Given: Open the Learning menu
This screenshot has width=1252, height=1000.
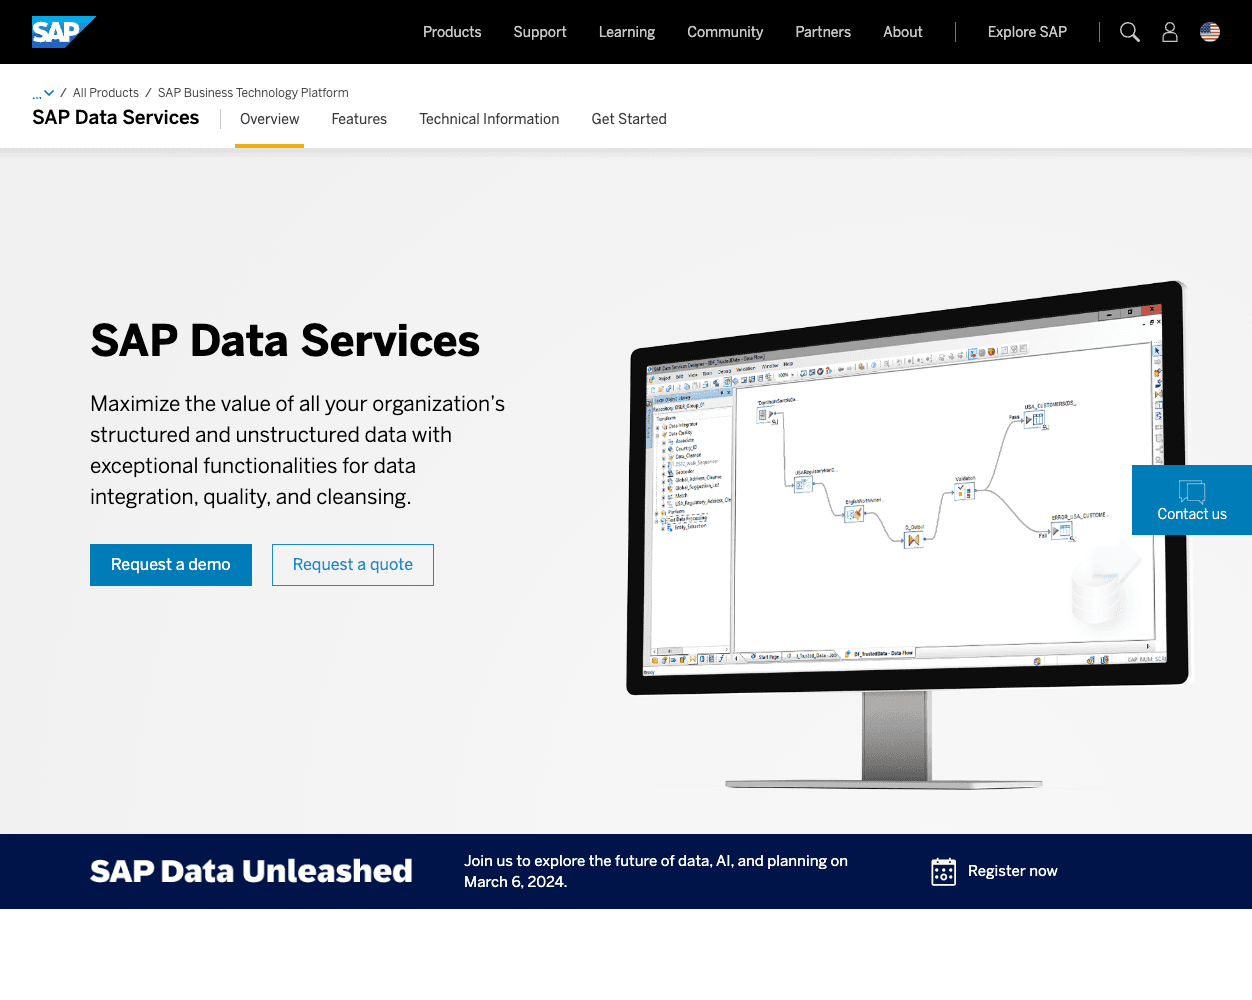Looking at the screenshot, I should click(x=627, y=32).
